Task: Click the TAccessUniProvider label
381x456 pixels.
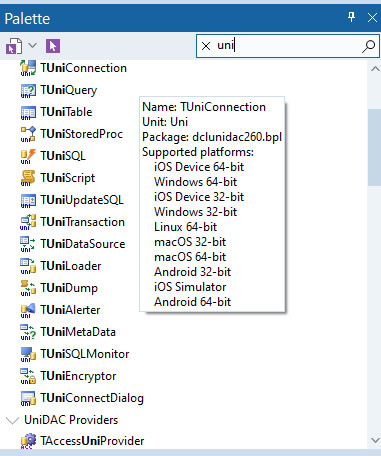Action: [92, 441]
